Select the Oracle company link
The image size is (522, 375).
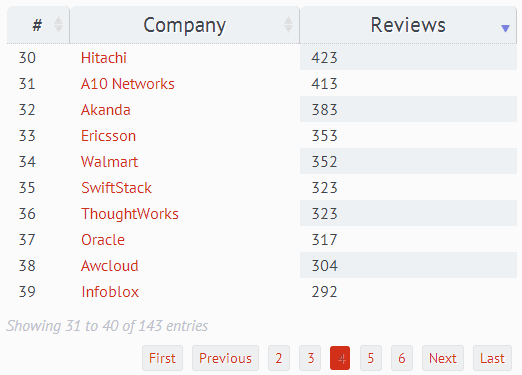tap(103, 240)
